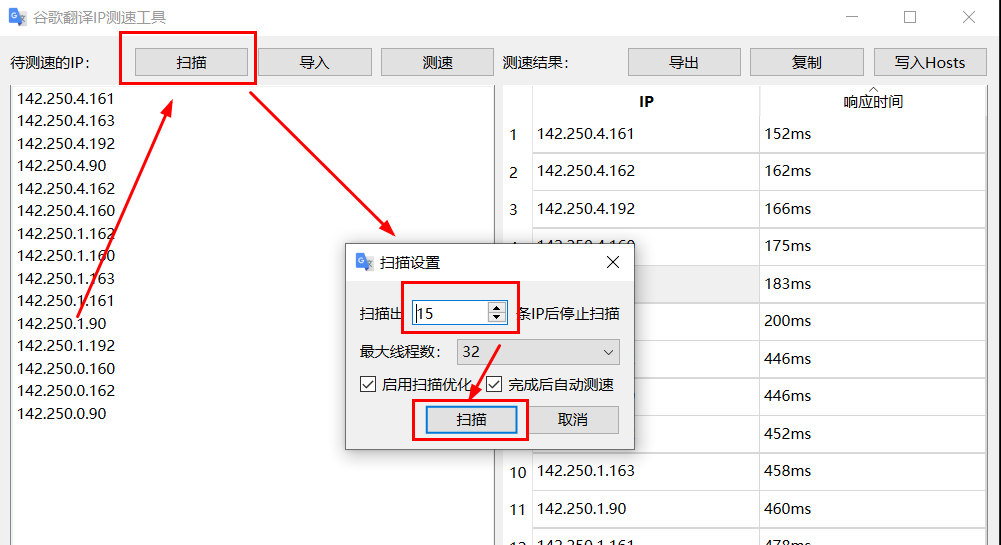Click result cell 142.250.1.90 in row 11
The width and height of the screenshot is (1001, 545).
[646, 509]
